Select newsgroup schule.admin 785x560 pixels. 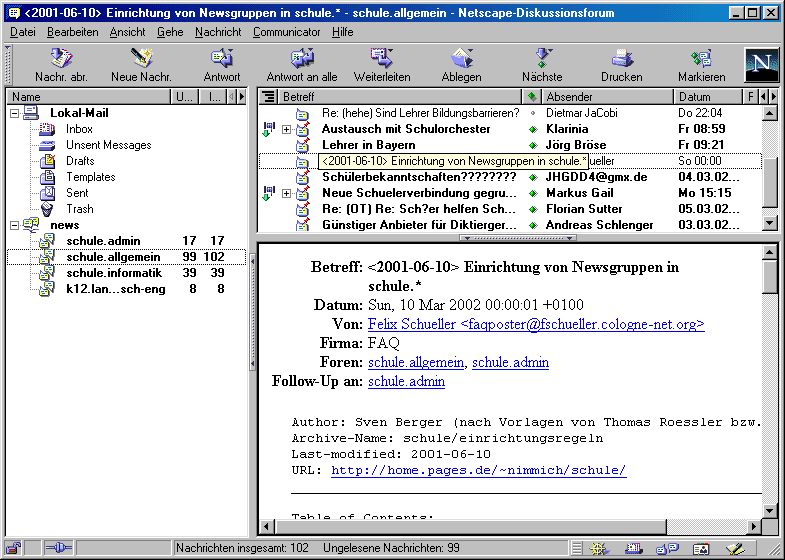pos(103,241)
